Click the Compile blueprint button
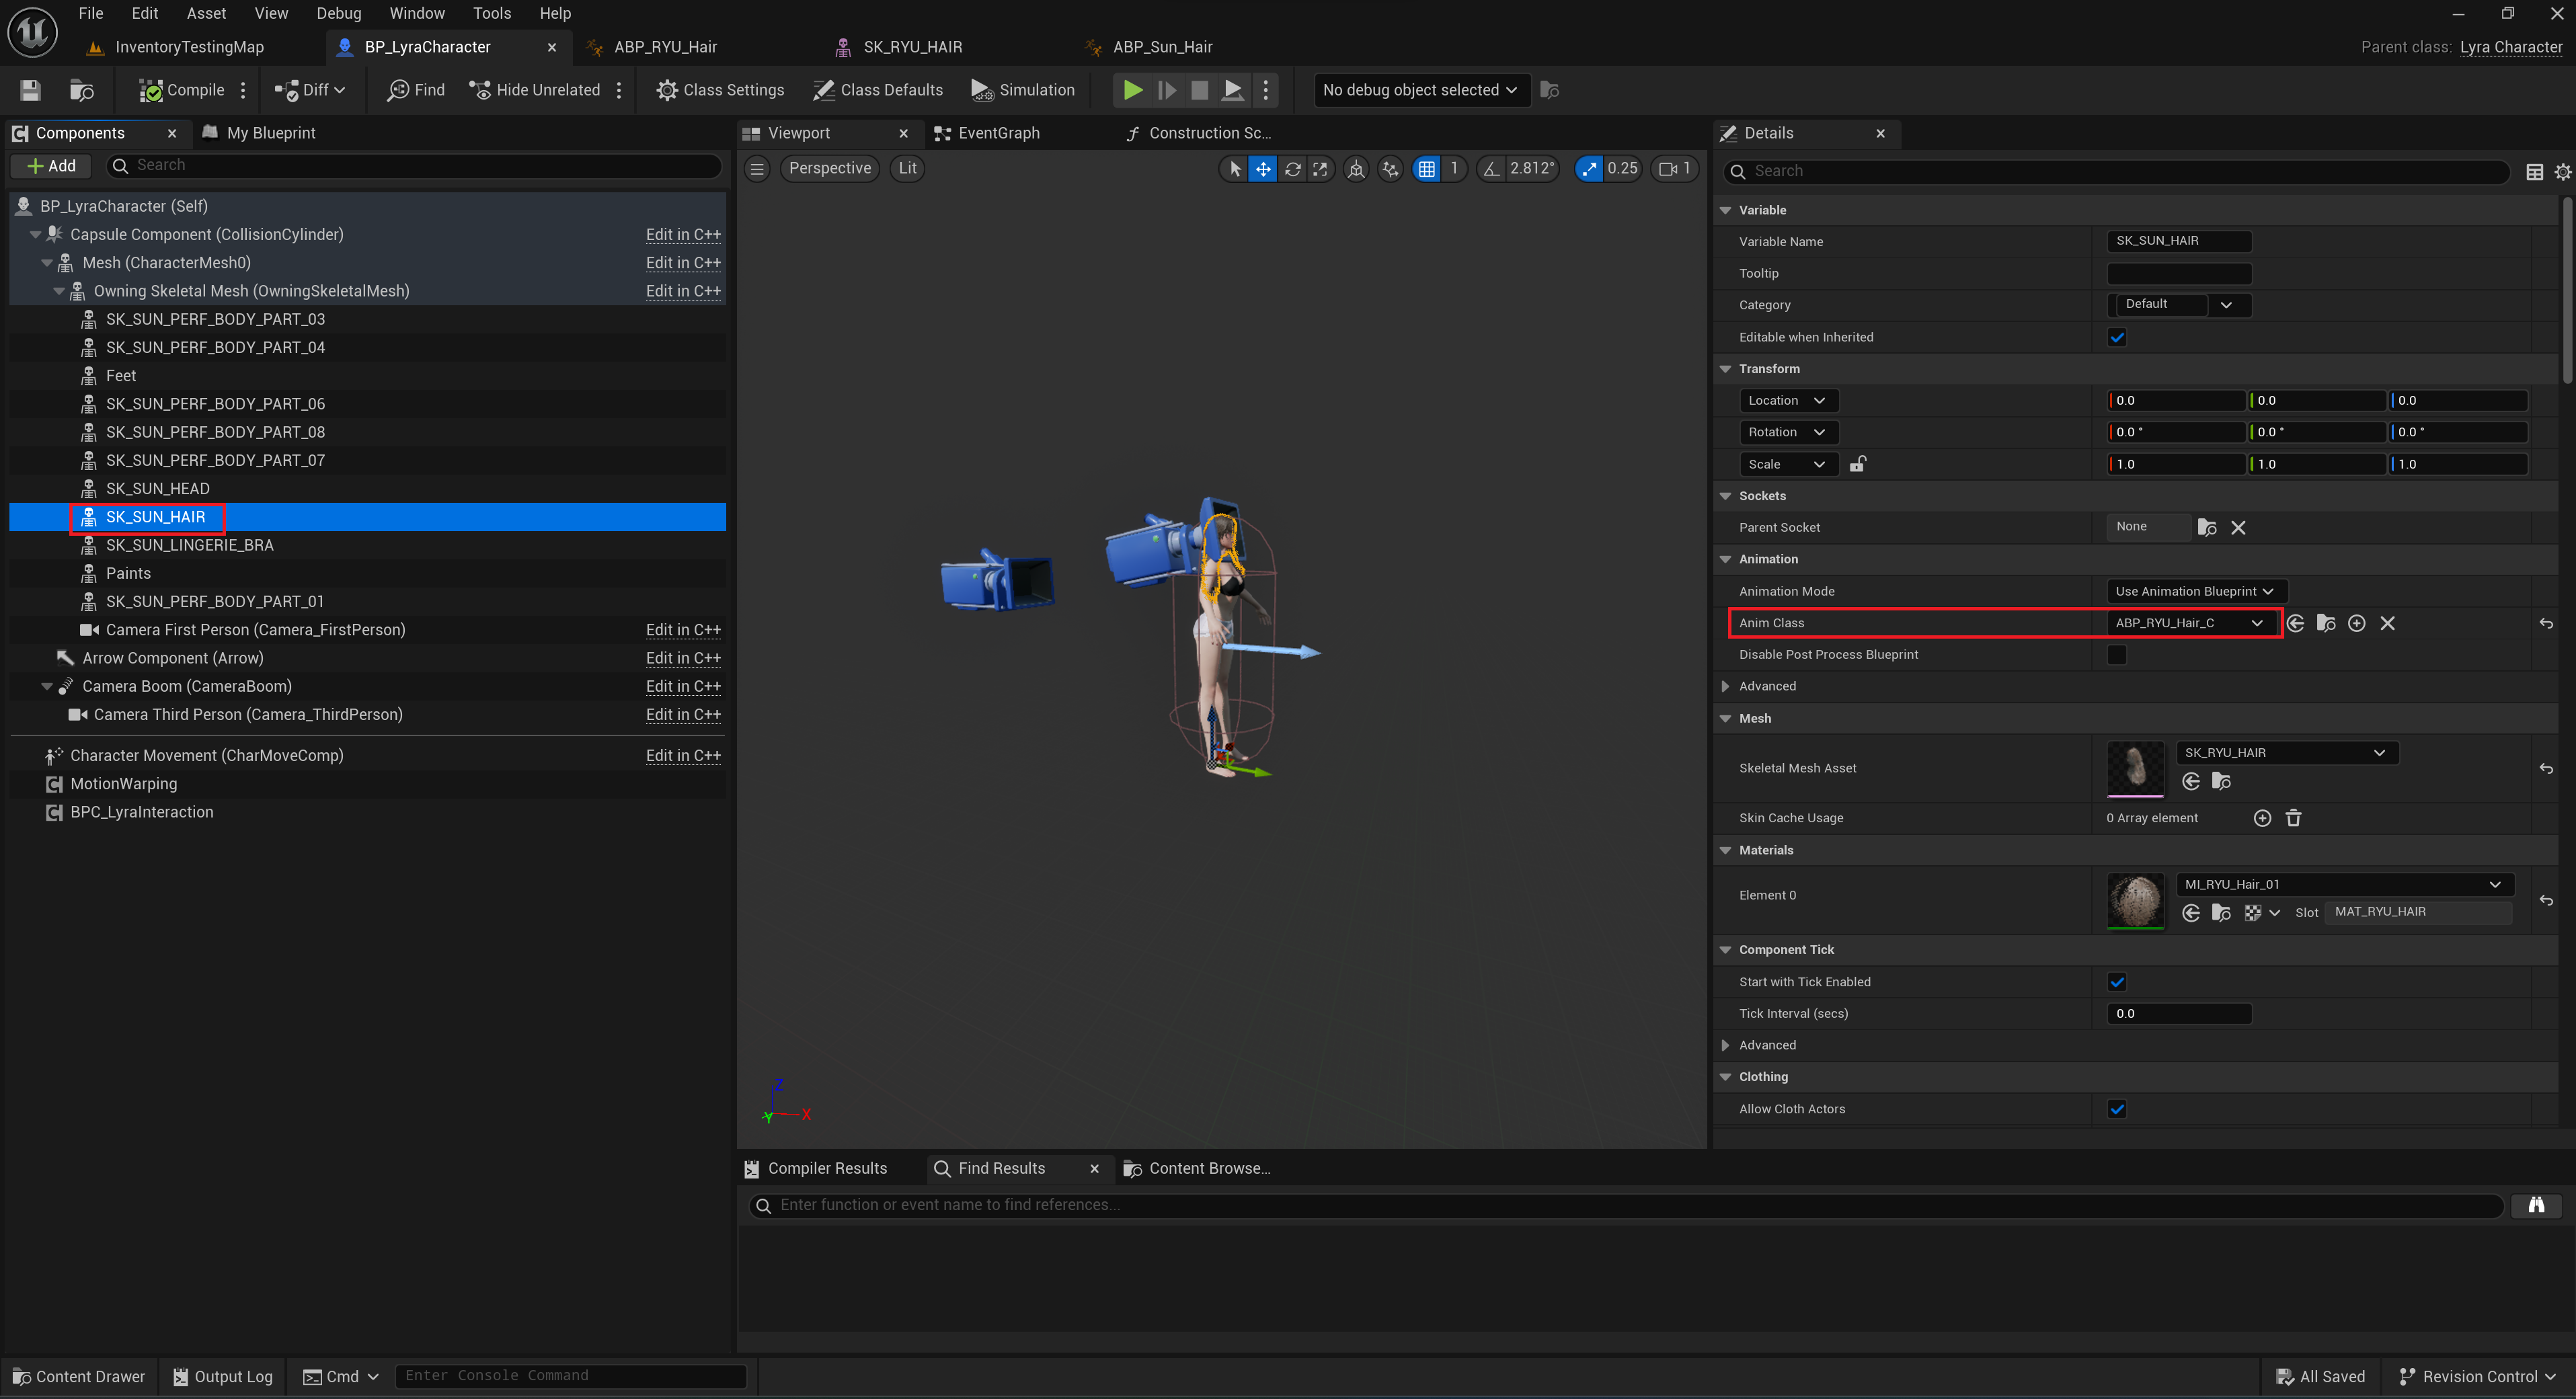Viewport: 2576px width, 1399px height. (x=182, y=90)
